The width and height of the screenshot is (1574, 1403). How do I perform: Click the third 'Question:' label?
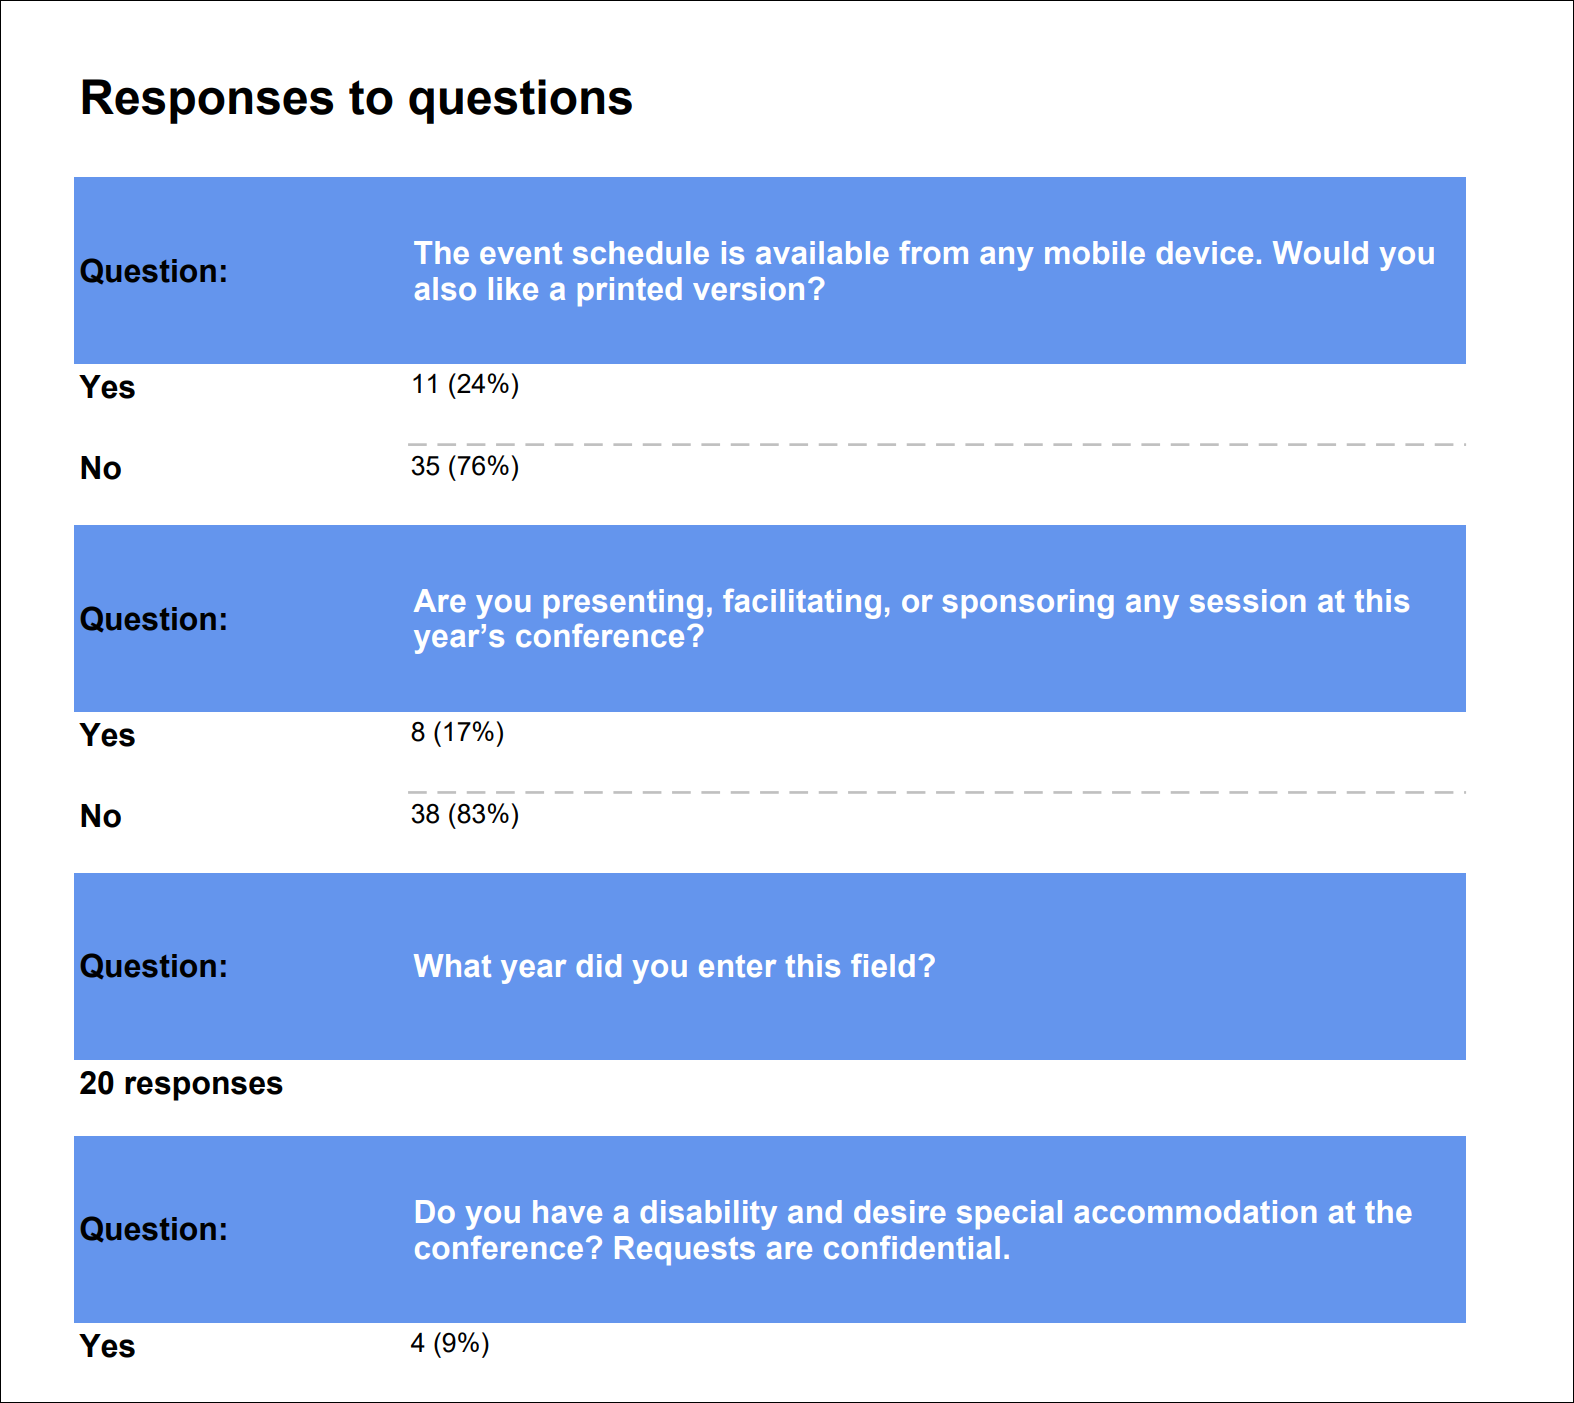[154, 966]
